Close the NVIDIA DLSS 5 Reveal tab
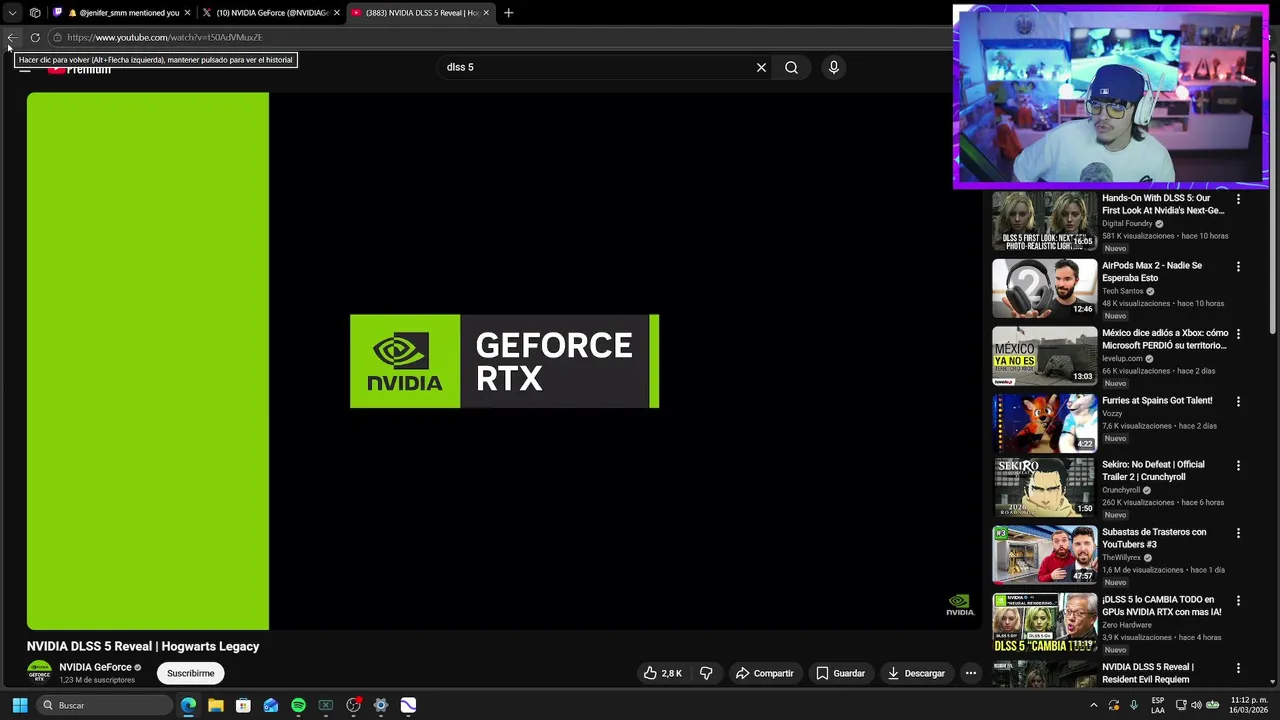The image size is (1280, 720). click(486, 13)
